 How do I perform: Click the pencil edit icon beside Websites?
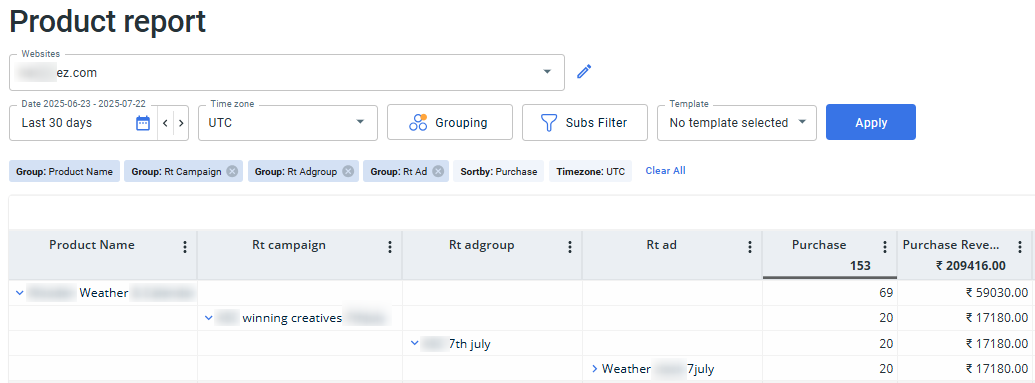coord(584,71)
